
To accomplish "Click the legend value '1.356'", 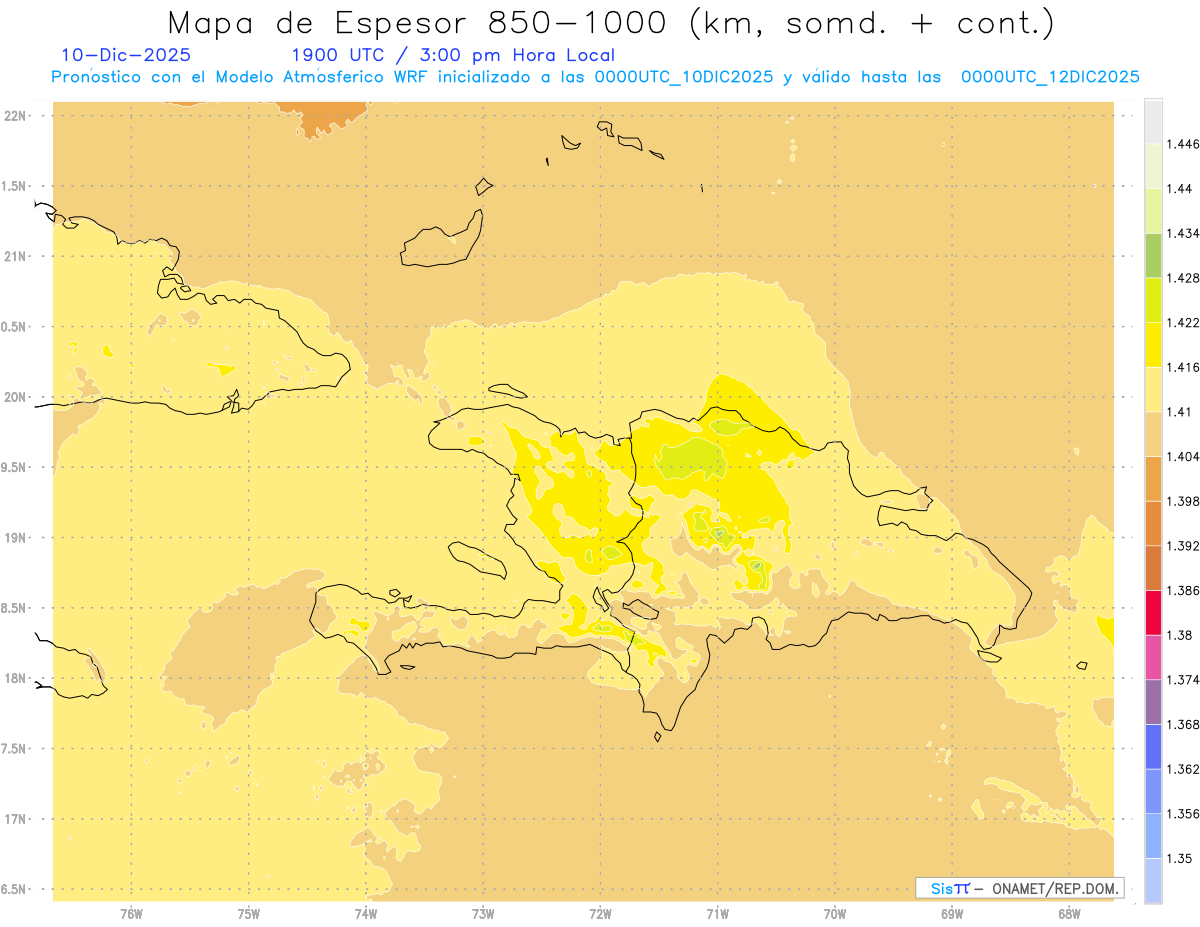I will pos(1185,813).
